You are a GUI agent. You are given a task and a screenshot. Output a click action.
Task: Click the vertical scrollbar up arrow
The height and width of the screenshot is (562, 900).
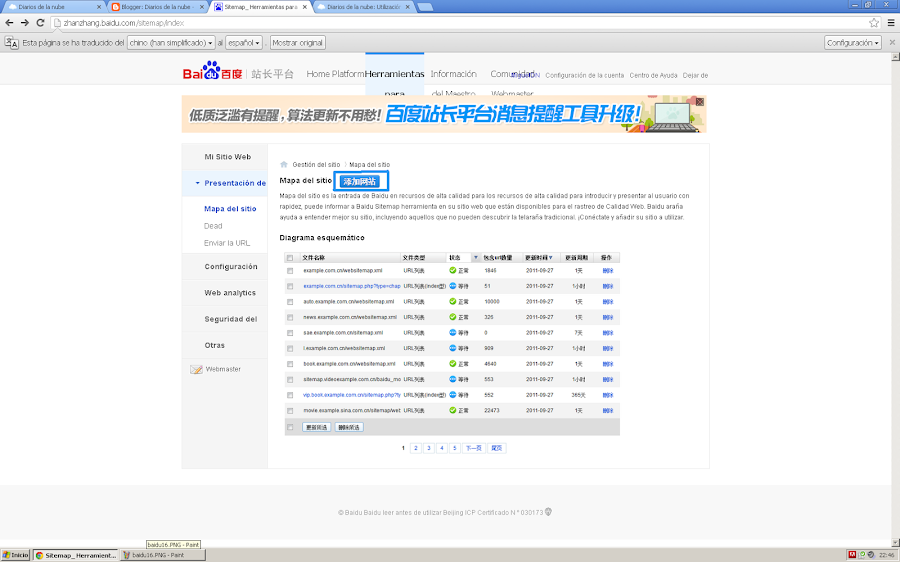coord(895,57)
